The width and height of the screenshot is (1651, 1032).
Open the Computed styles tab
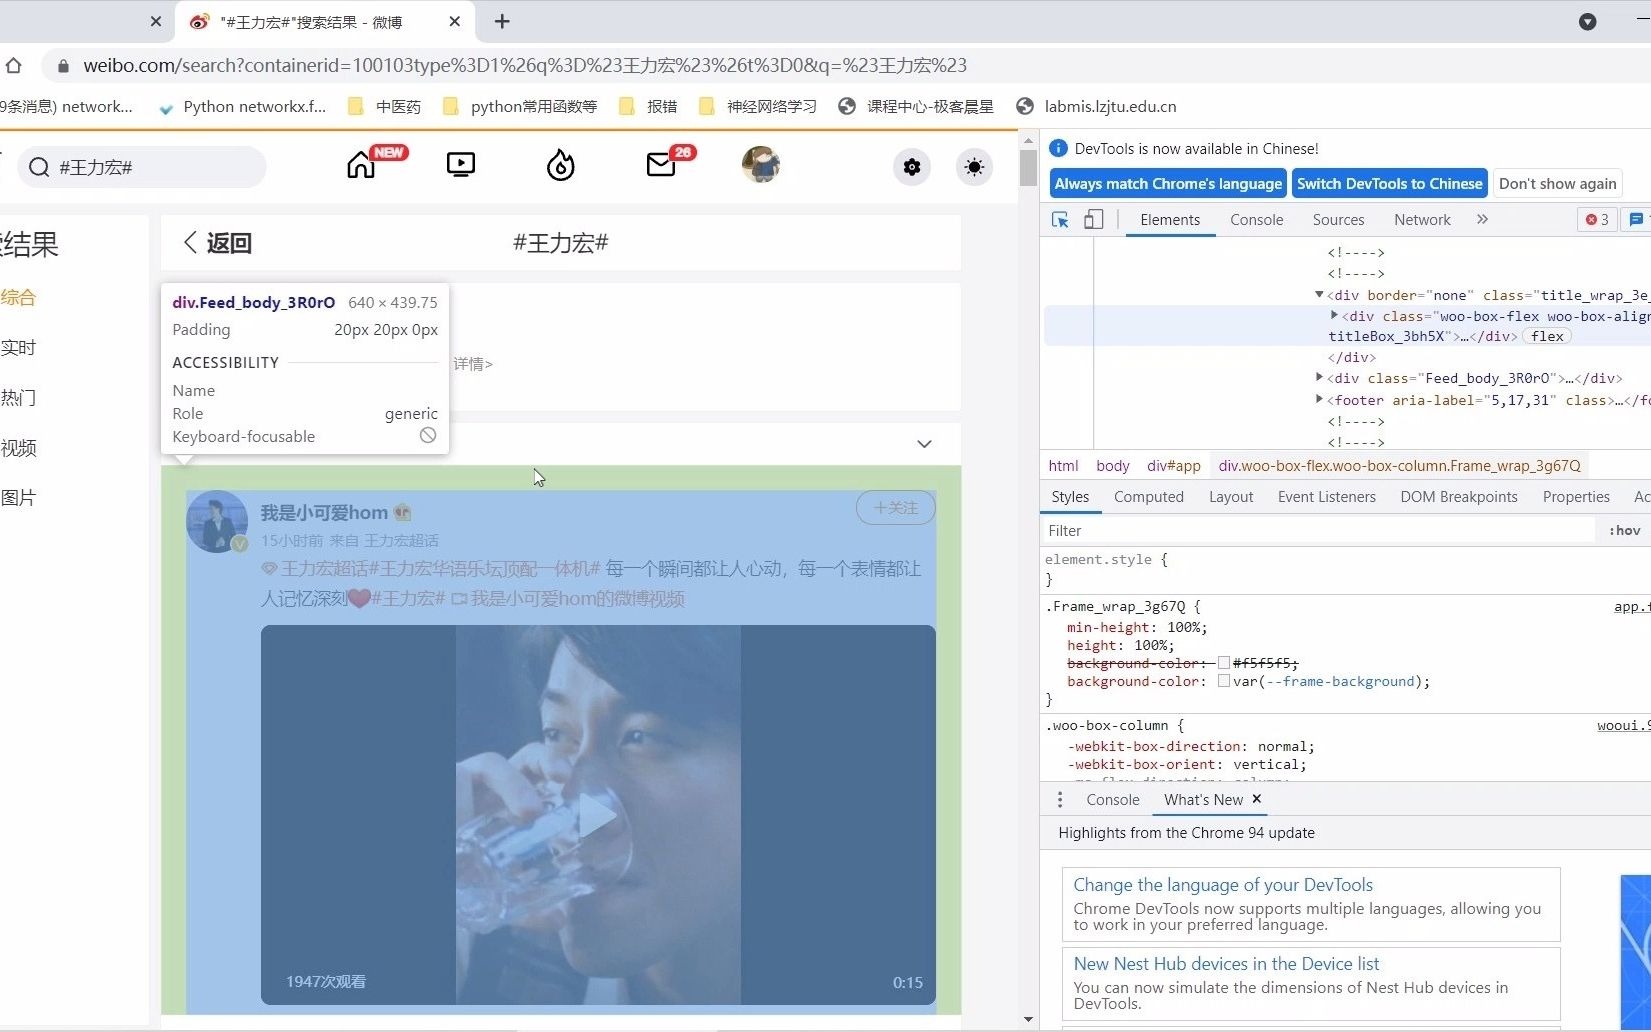coord(1149,497)
